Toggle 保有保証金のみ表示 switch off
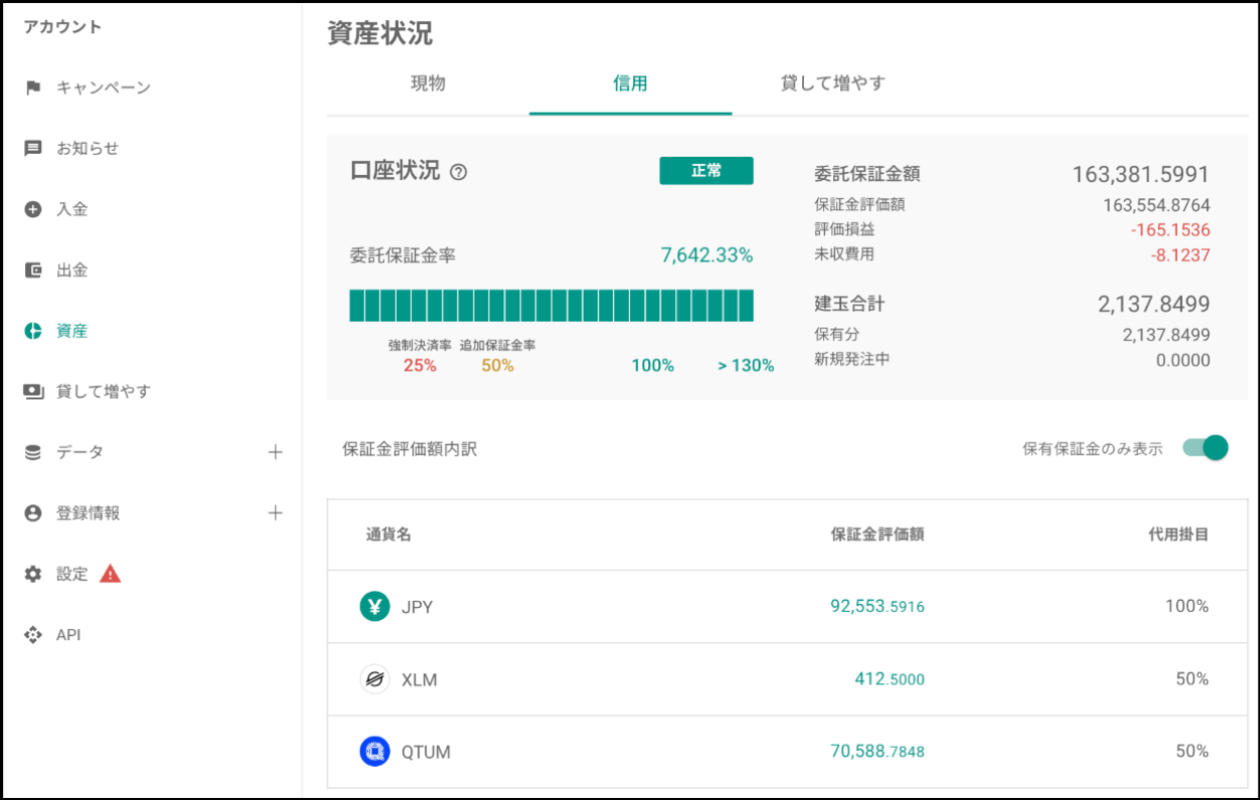The image size is (1260, 800). 1205,448
